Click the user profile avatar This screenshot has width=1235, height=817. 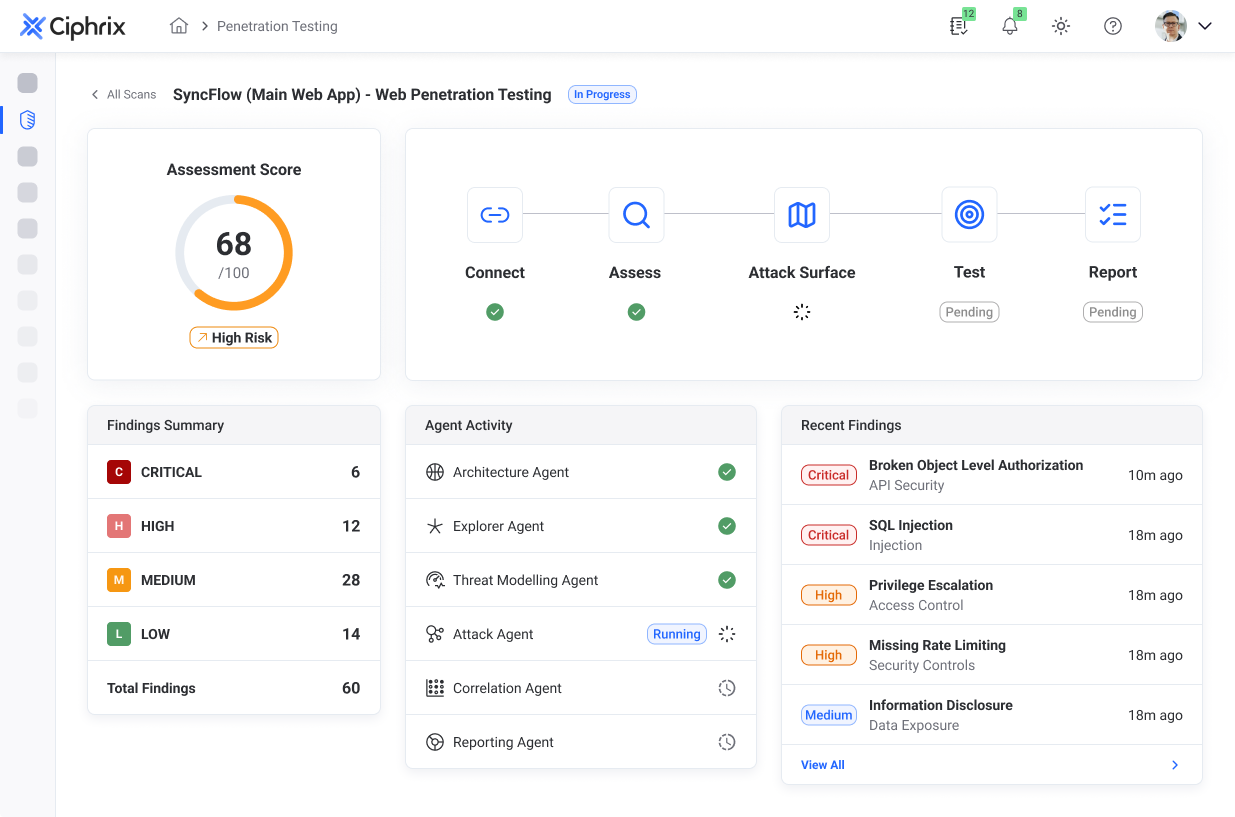[1171, 26]
